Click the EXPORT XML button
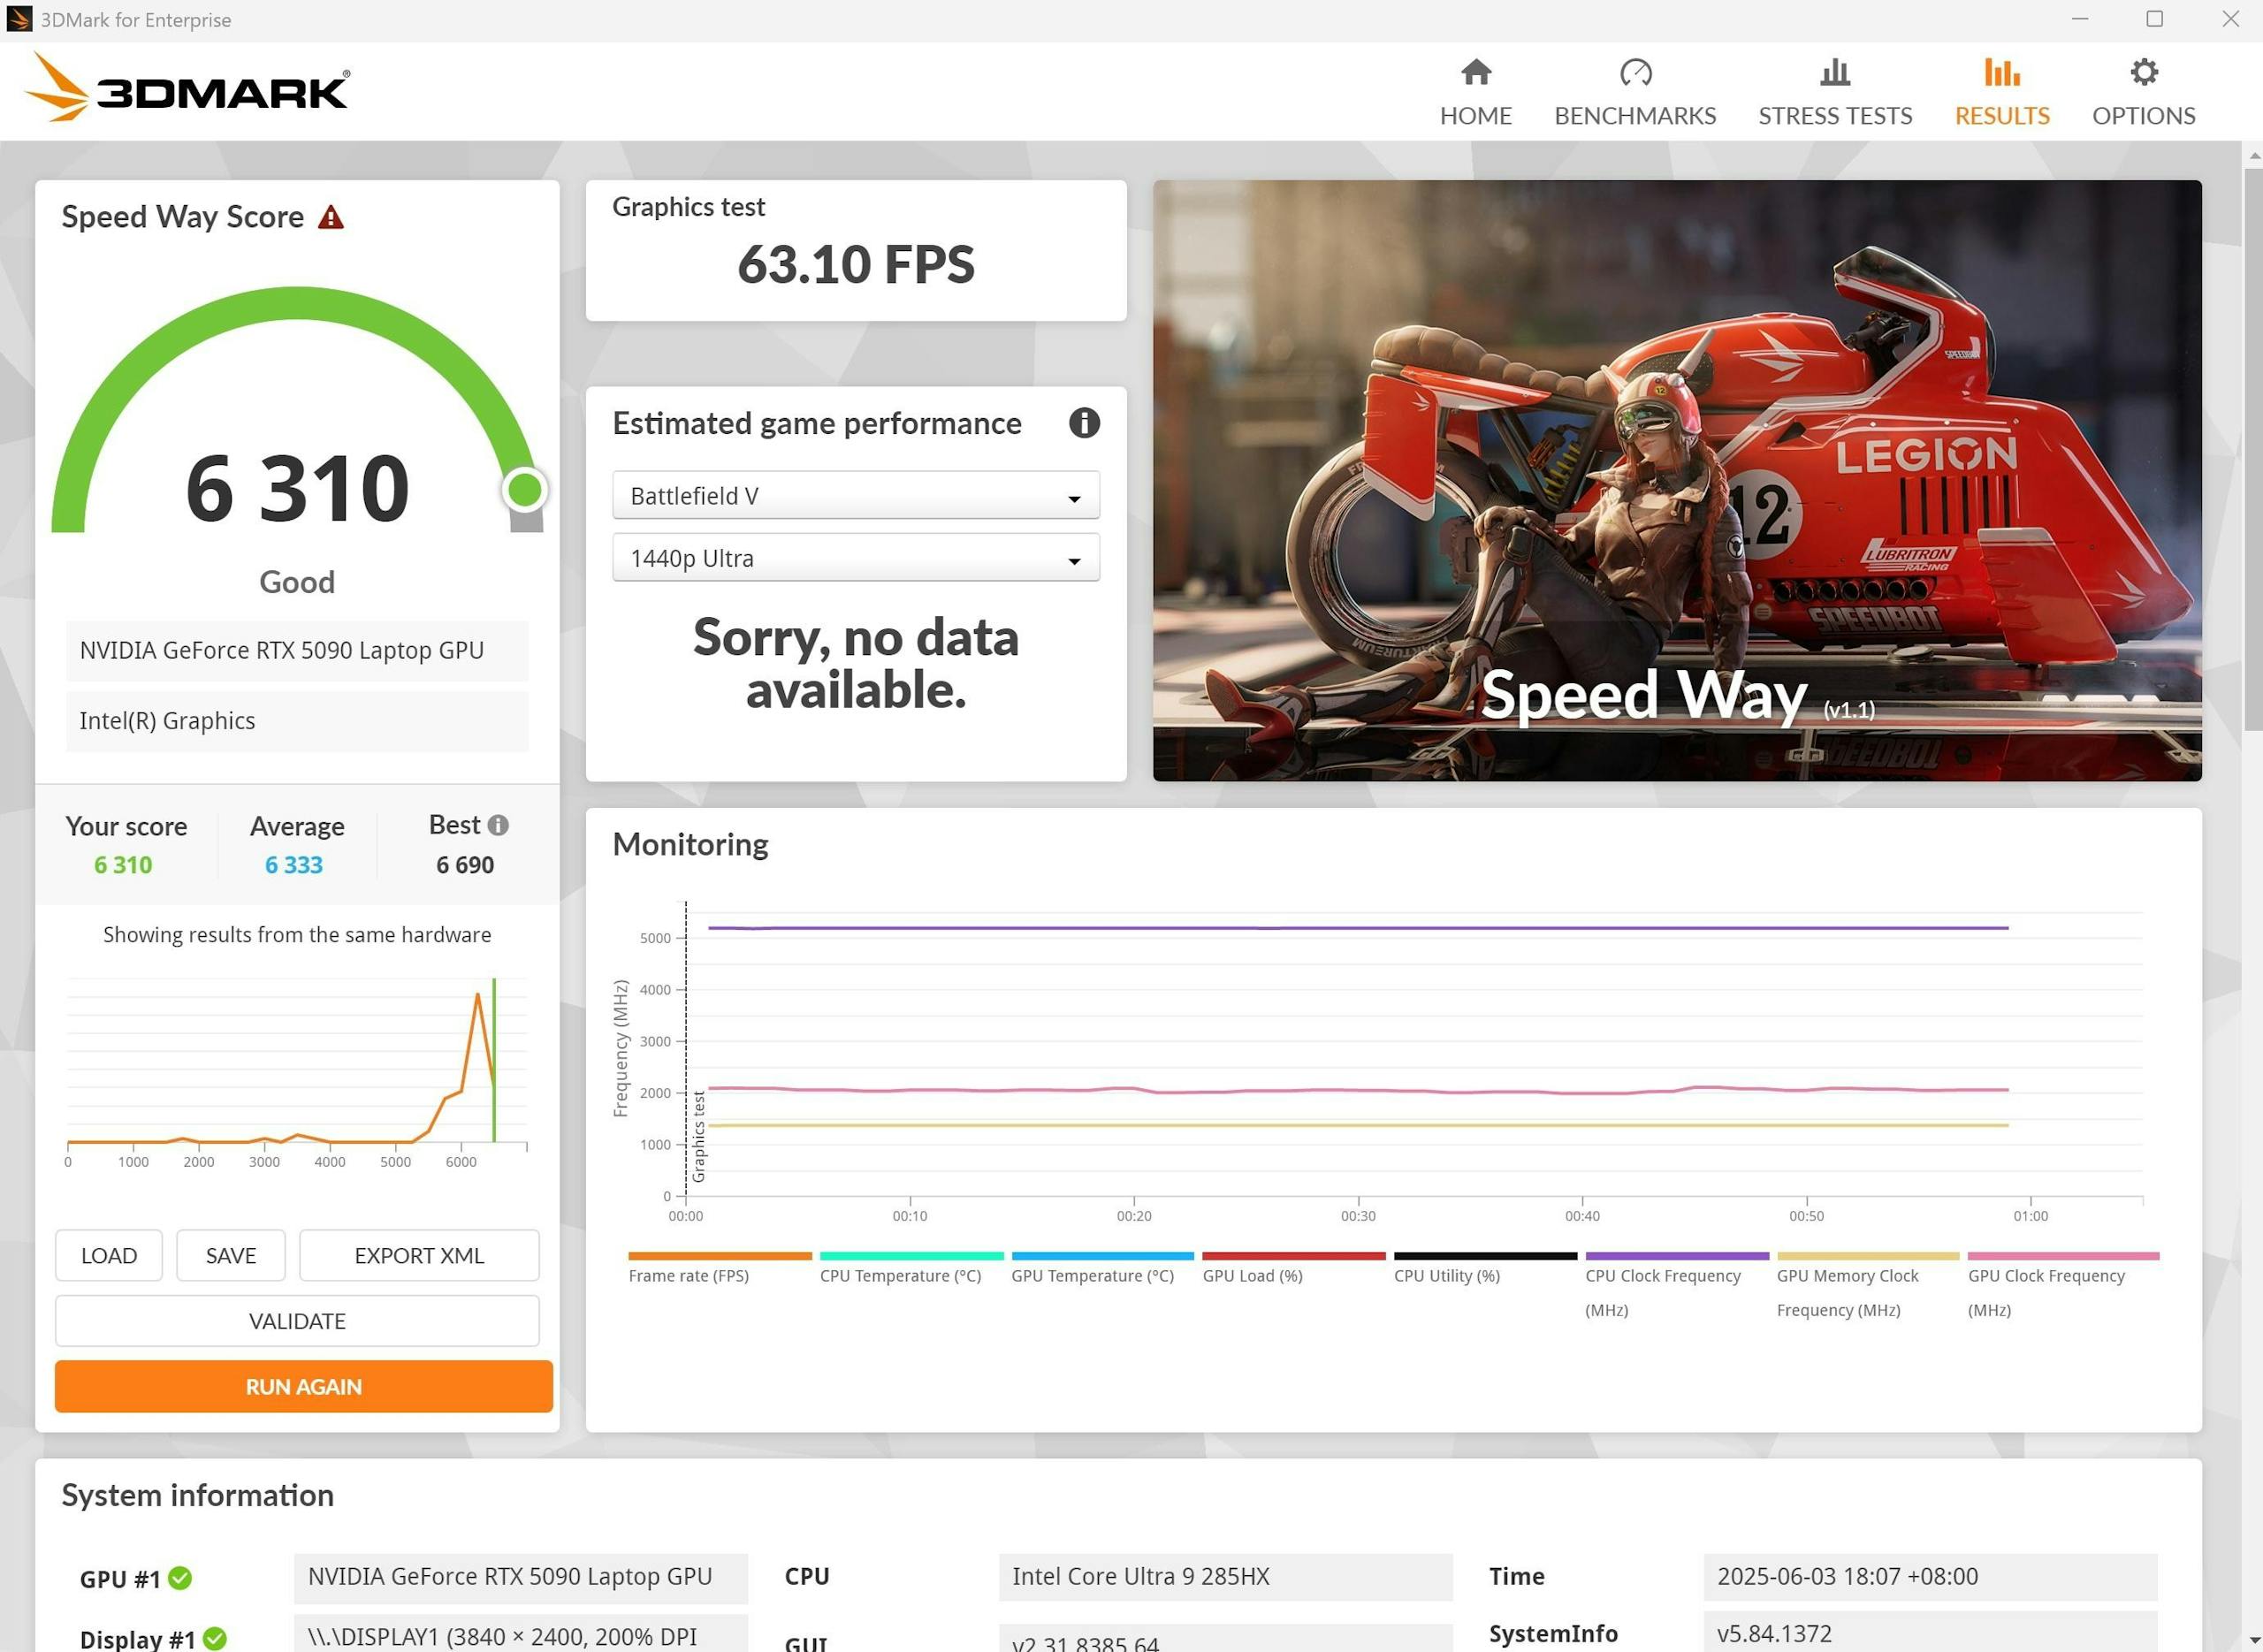Viewport: 2263px width, 1652px height. 419,1255
